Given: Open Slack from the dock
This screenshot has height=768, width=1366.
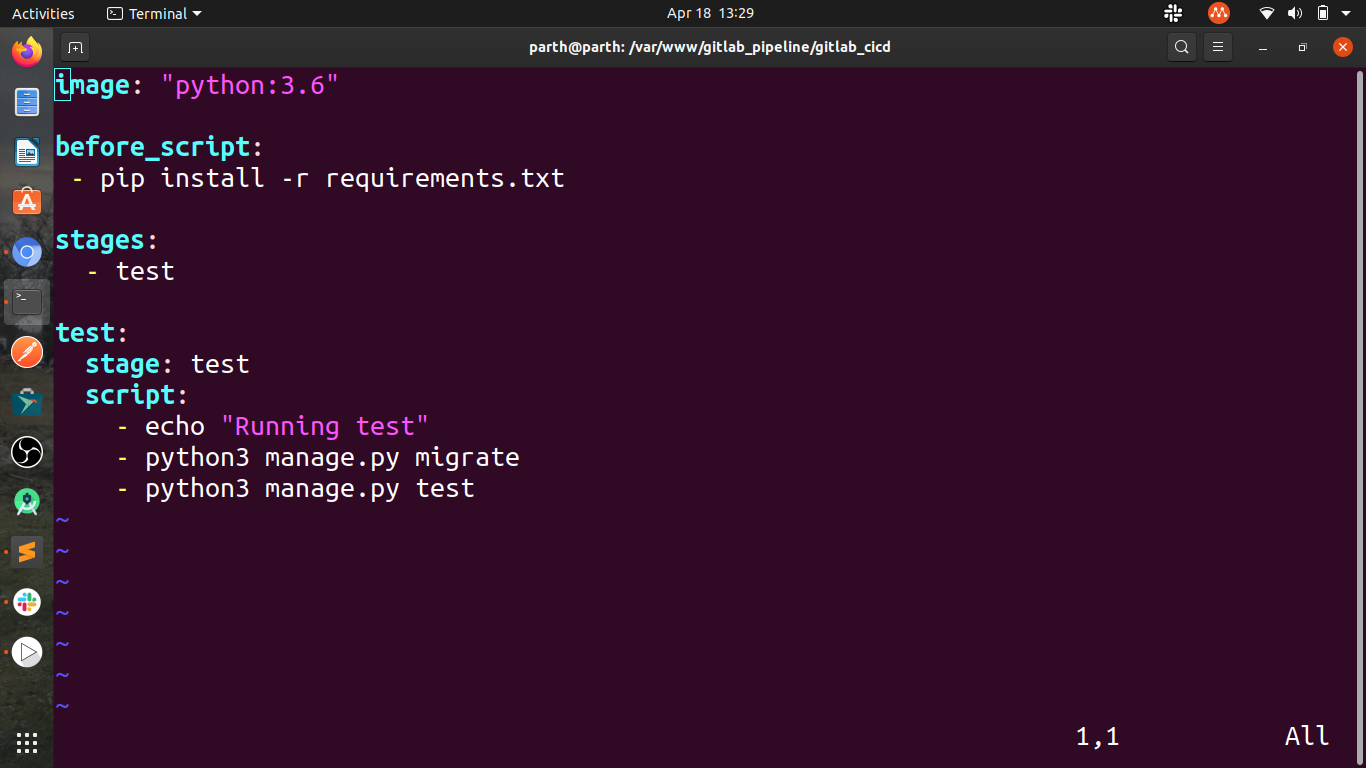Looking at the screenshot, I should [x=27, y=601].
